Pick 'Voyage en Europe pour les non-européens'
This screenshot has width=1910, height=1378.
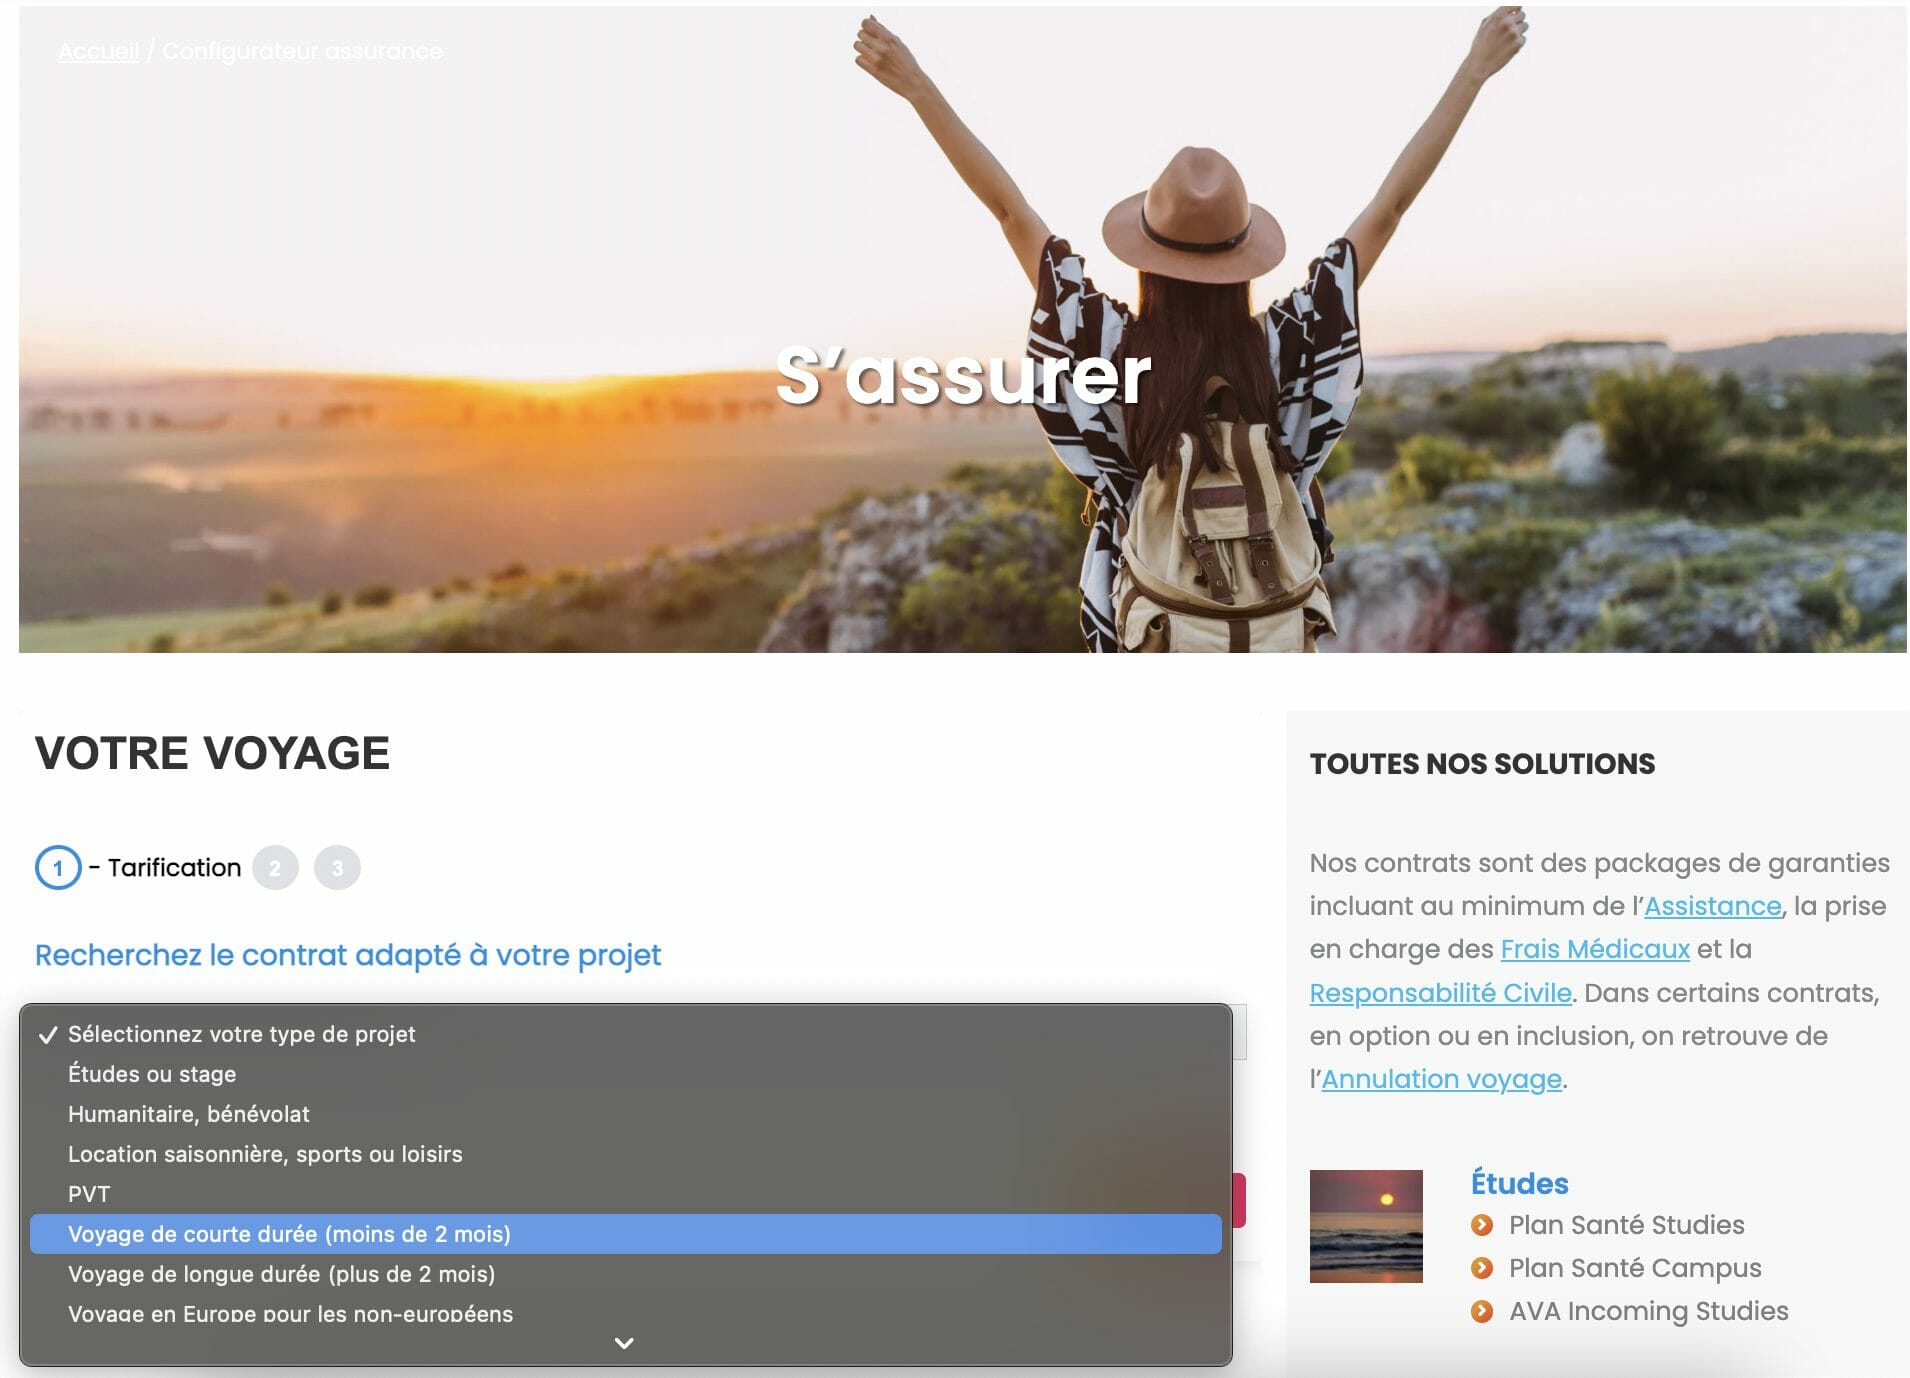point(290,1313)
